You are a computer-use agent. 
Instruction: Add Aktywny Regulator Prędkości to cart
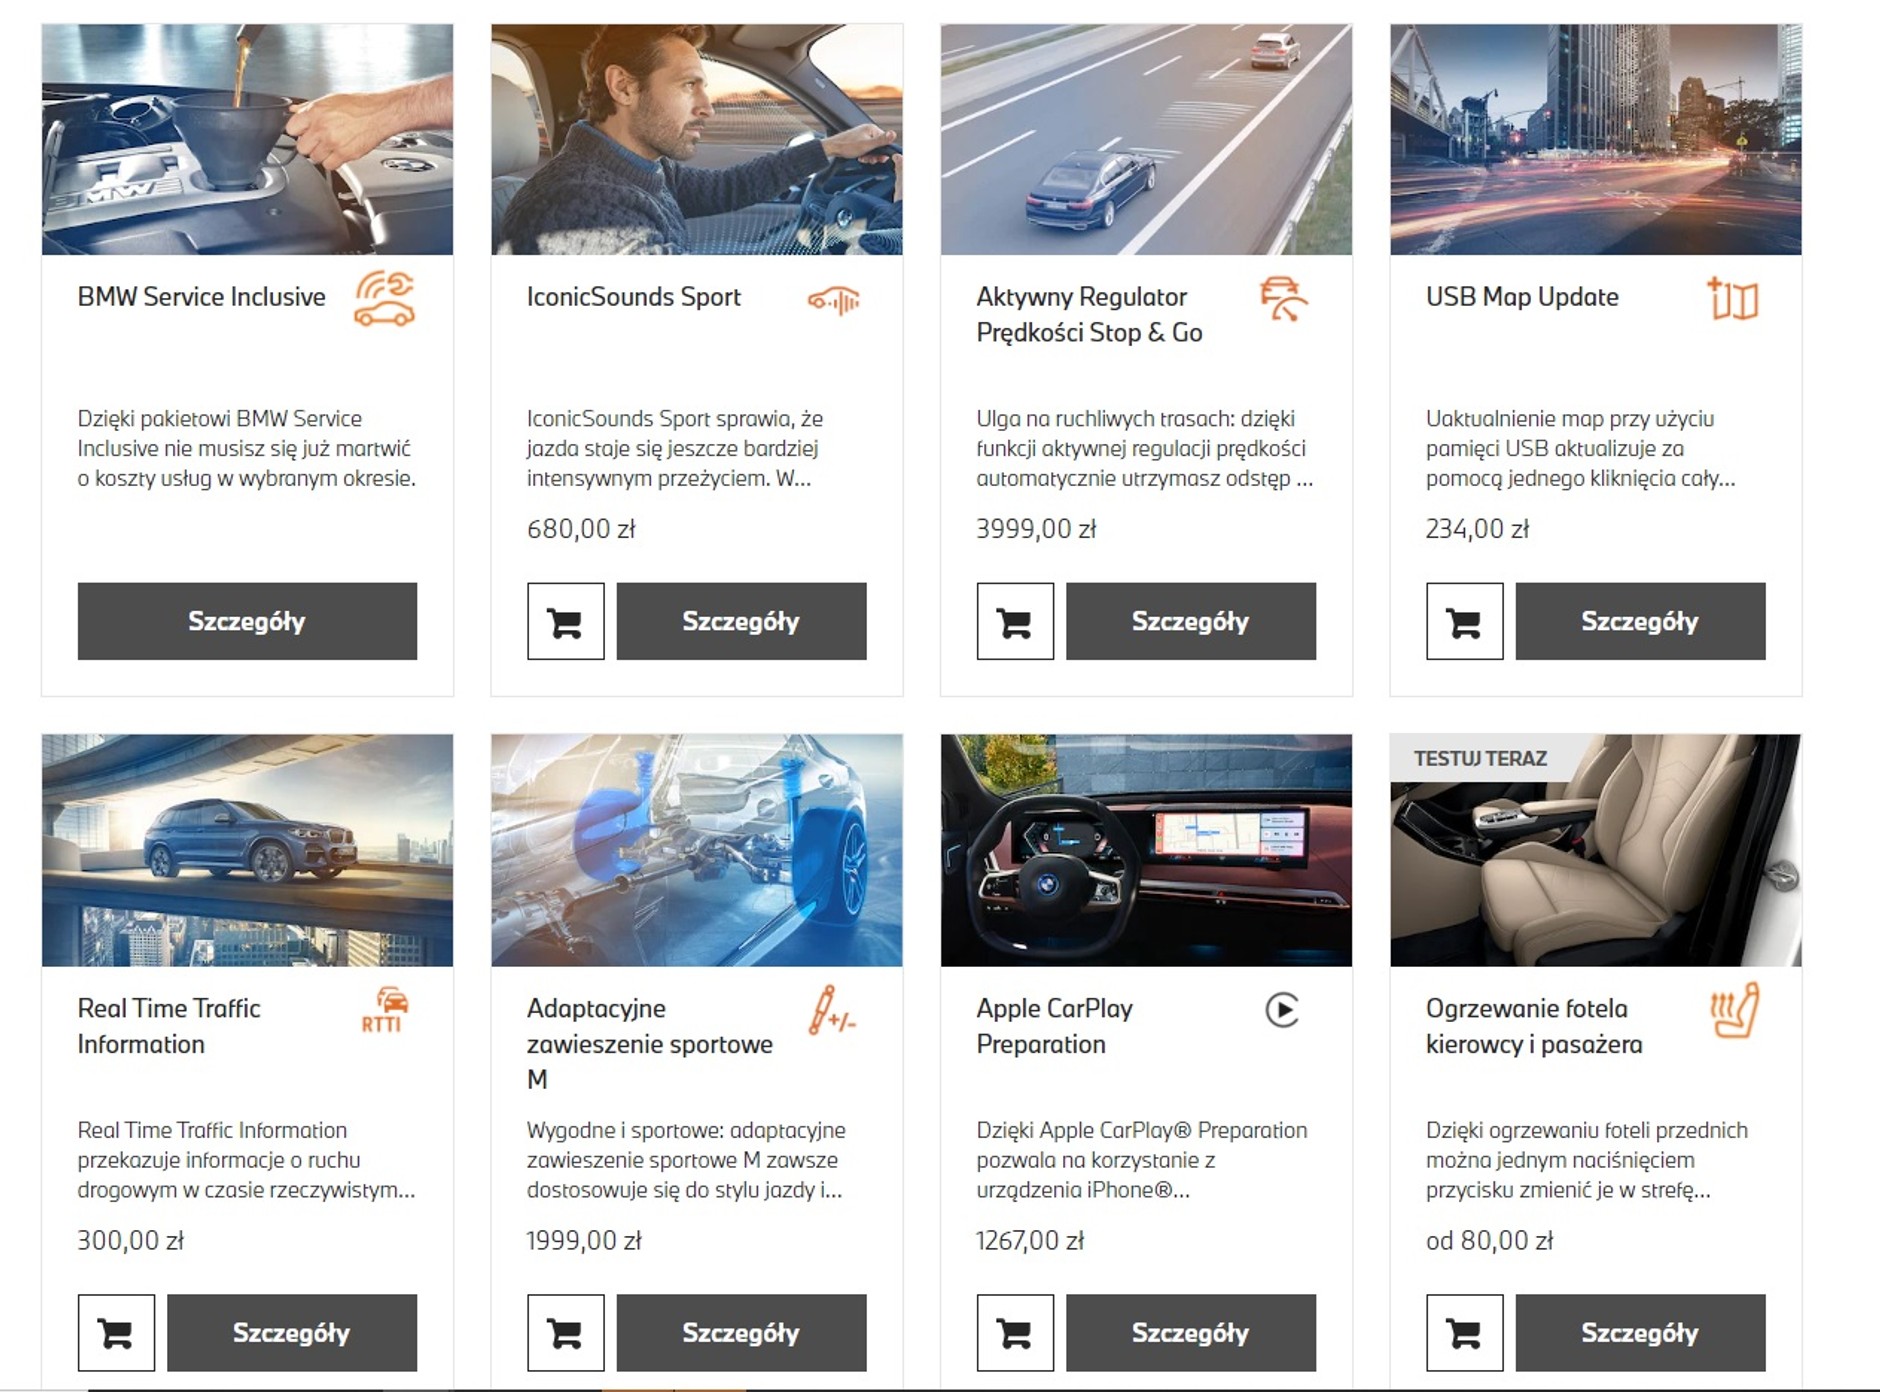pyautogui.click(x=1015, y=621)
